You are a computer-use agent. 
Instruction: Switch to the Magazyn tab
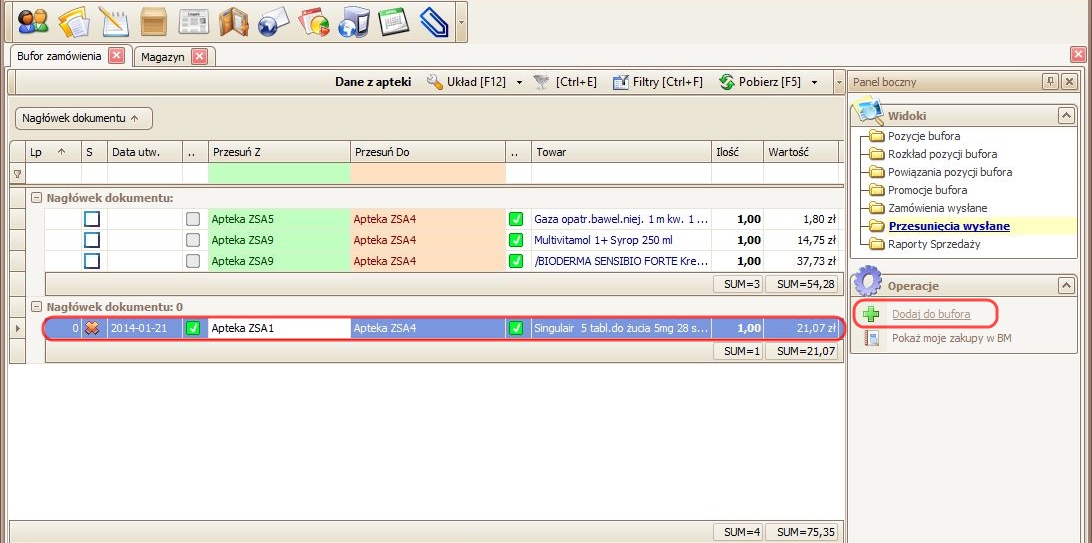pos(162,57)
